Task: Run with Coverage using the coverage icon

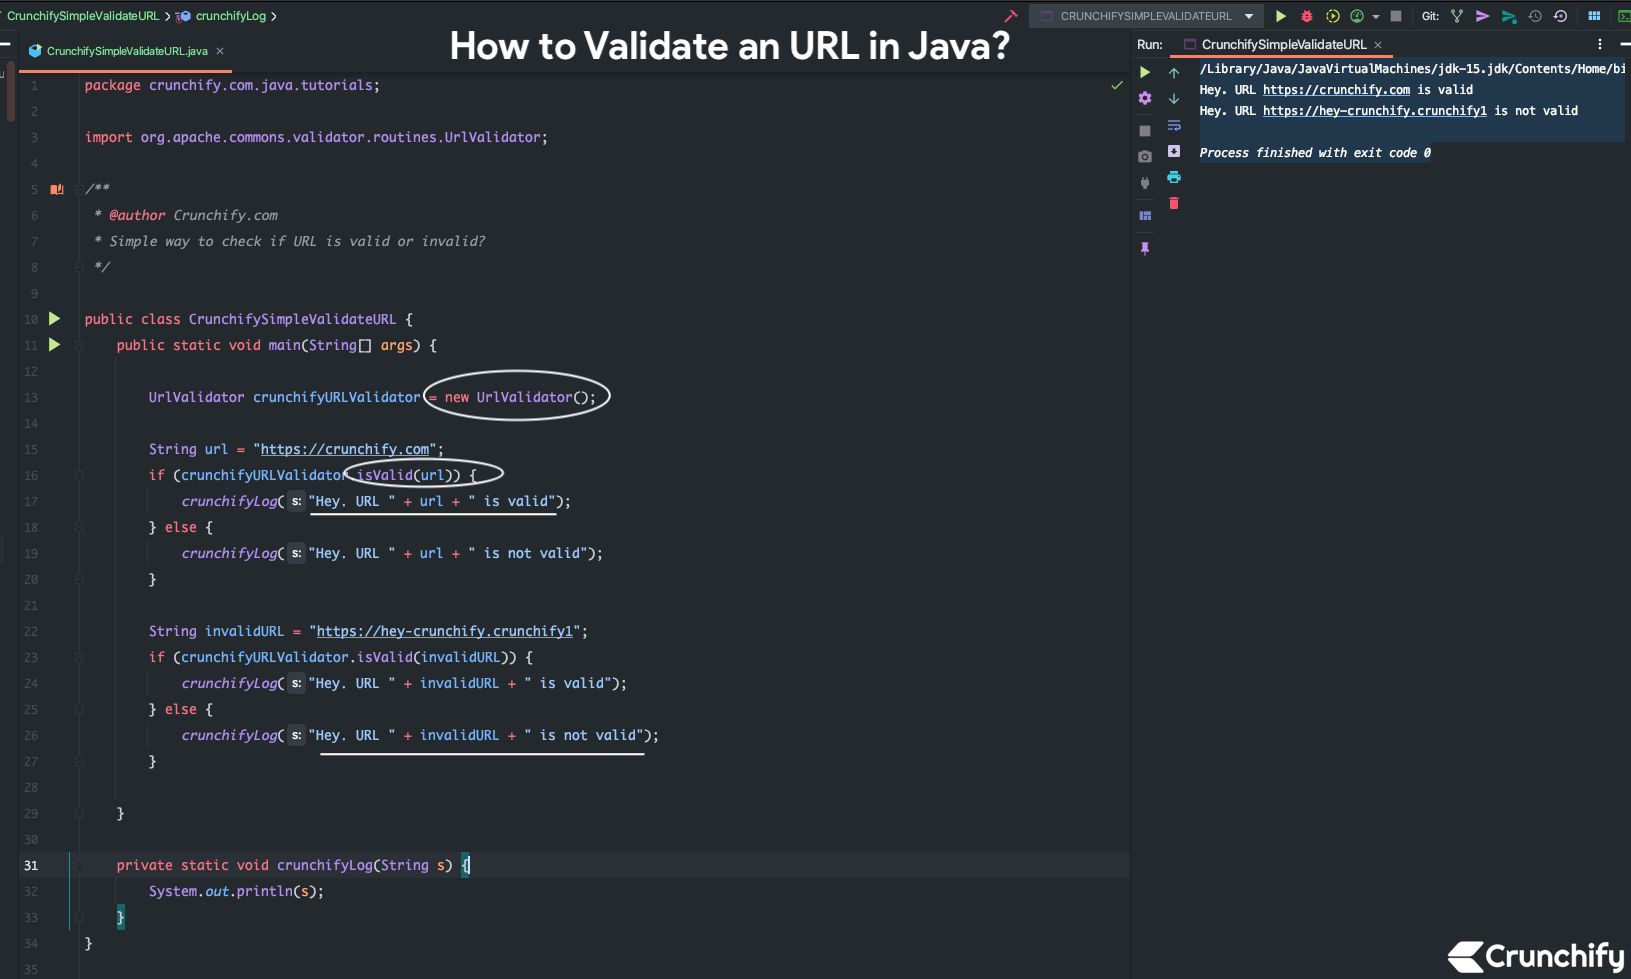Action: pyautogui.click(x=1331, y=16)
